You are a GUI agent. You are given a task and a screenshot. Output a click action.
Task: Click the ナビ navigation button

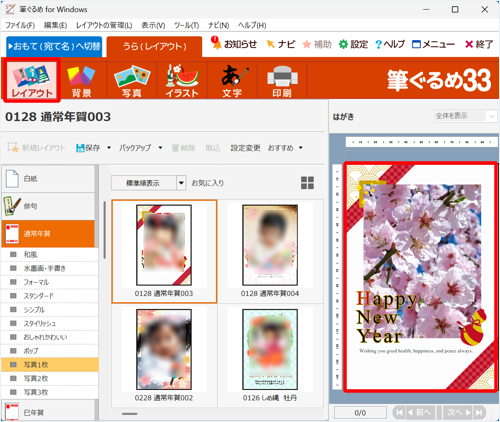[281, 44]
